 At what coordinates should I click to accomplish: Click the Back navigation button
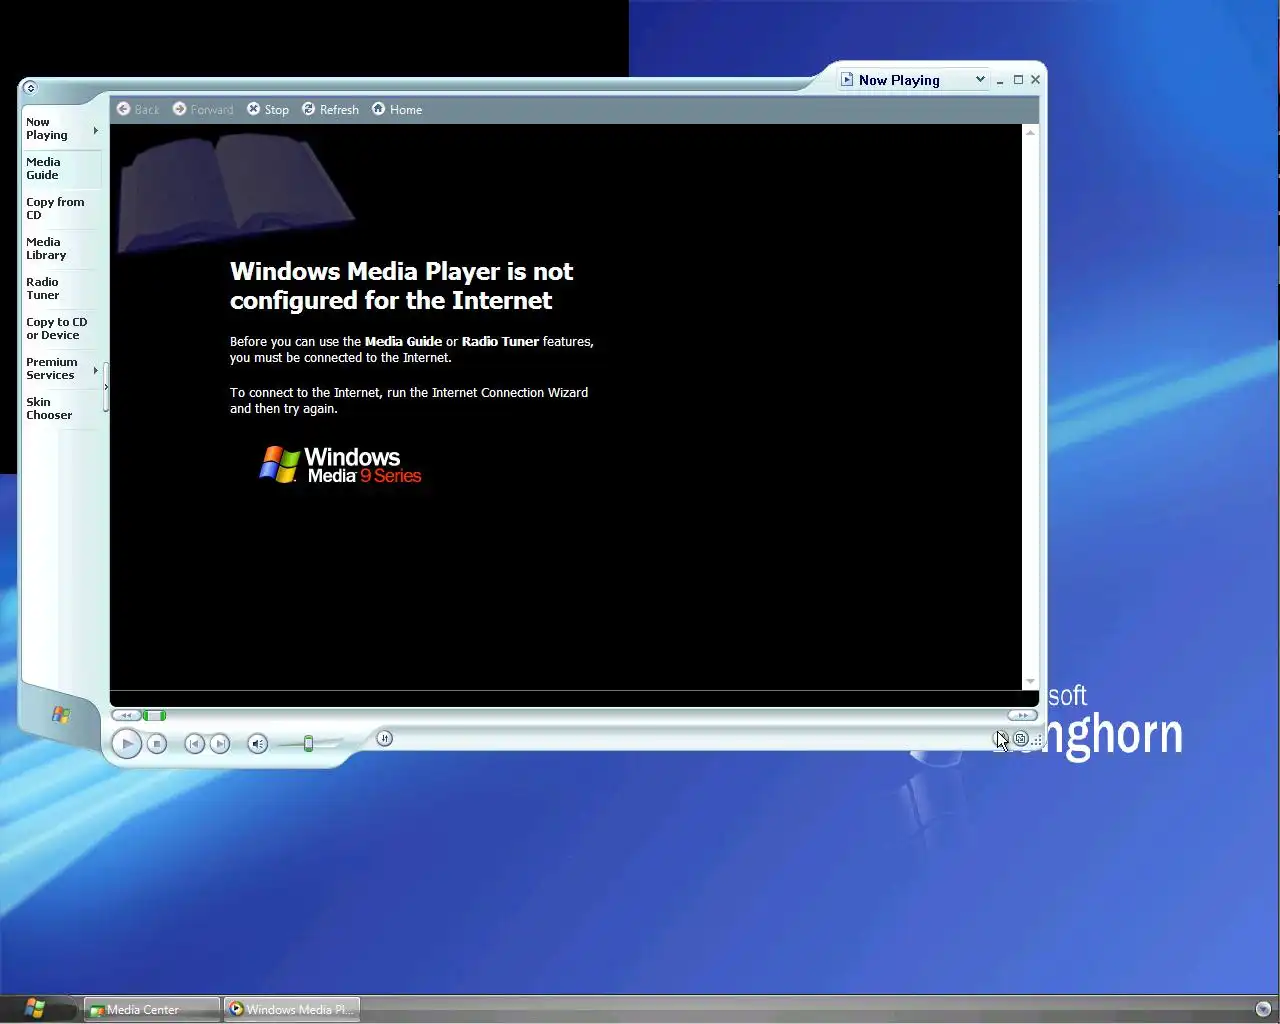(138, 109)
